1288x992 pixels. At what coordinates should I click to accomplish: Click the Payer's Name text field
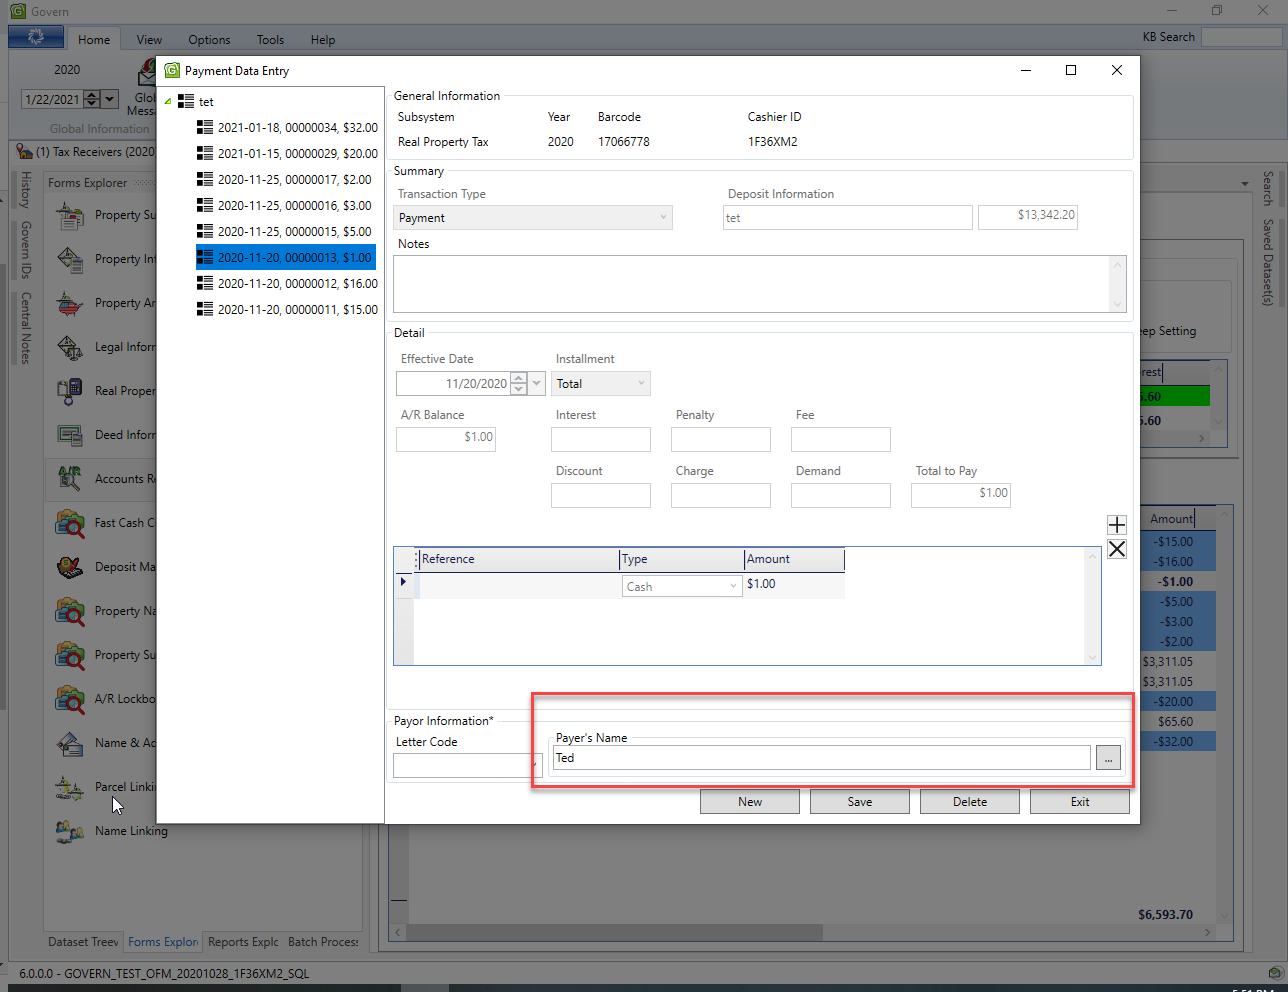(x=821, y=758)
